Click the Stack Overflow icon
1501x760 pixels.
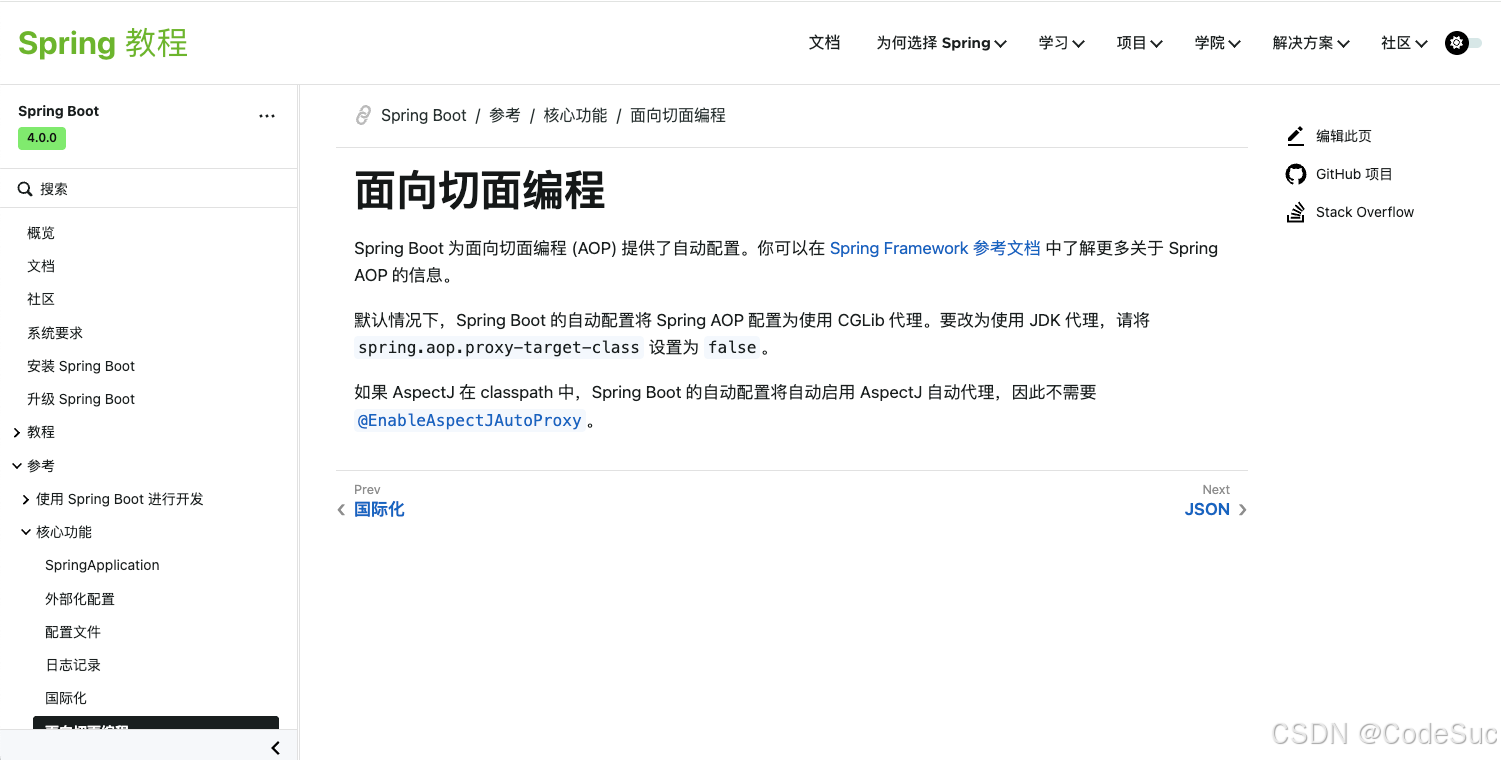1296,212
